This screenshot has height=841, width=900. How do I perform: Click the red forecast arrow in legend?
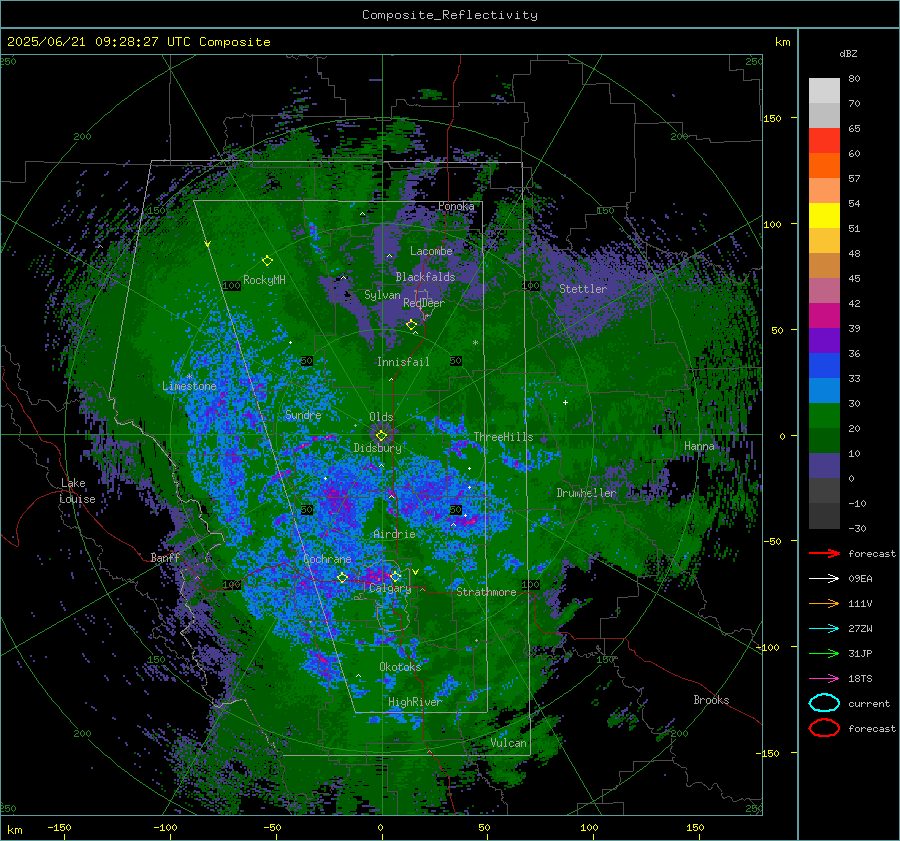(824, 553)
